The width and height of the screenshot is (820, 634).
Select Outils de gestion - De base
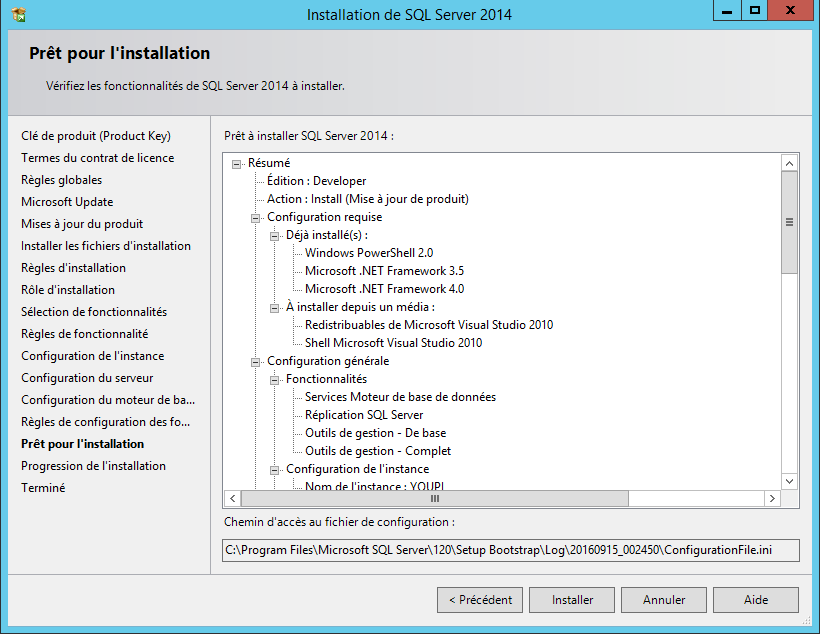click(x=375, y=433)
